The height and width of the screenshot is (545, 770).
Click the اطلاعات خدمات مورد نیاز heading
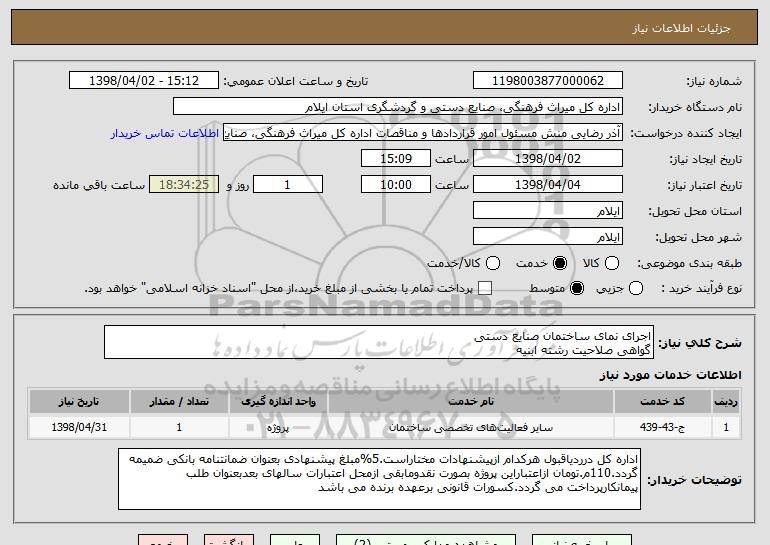670,375
